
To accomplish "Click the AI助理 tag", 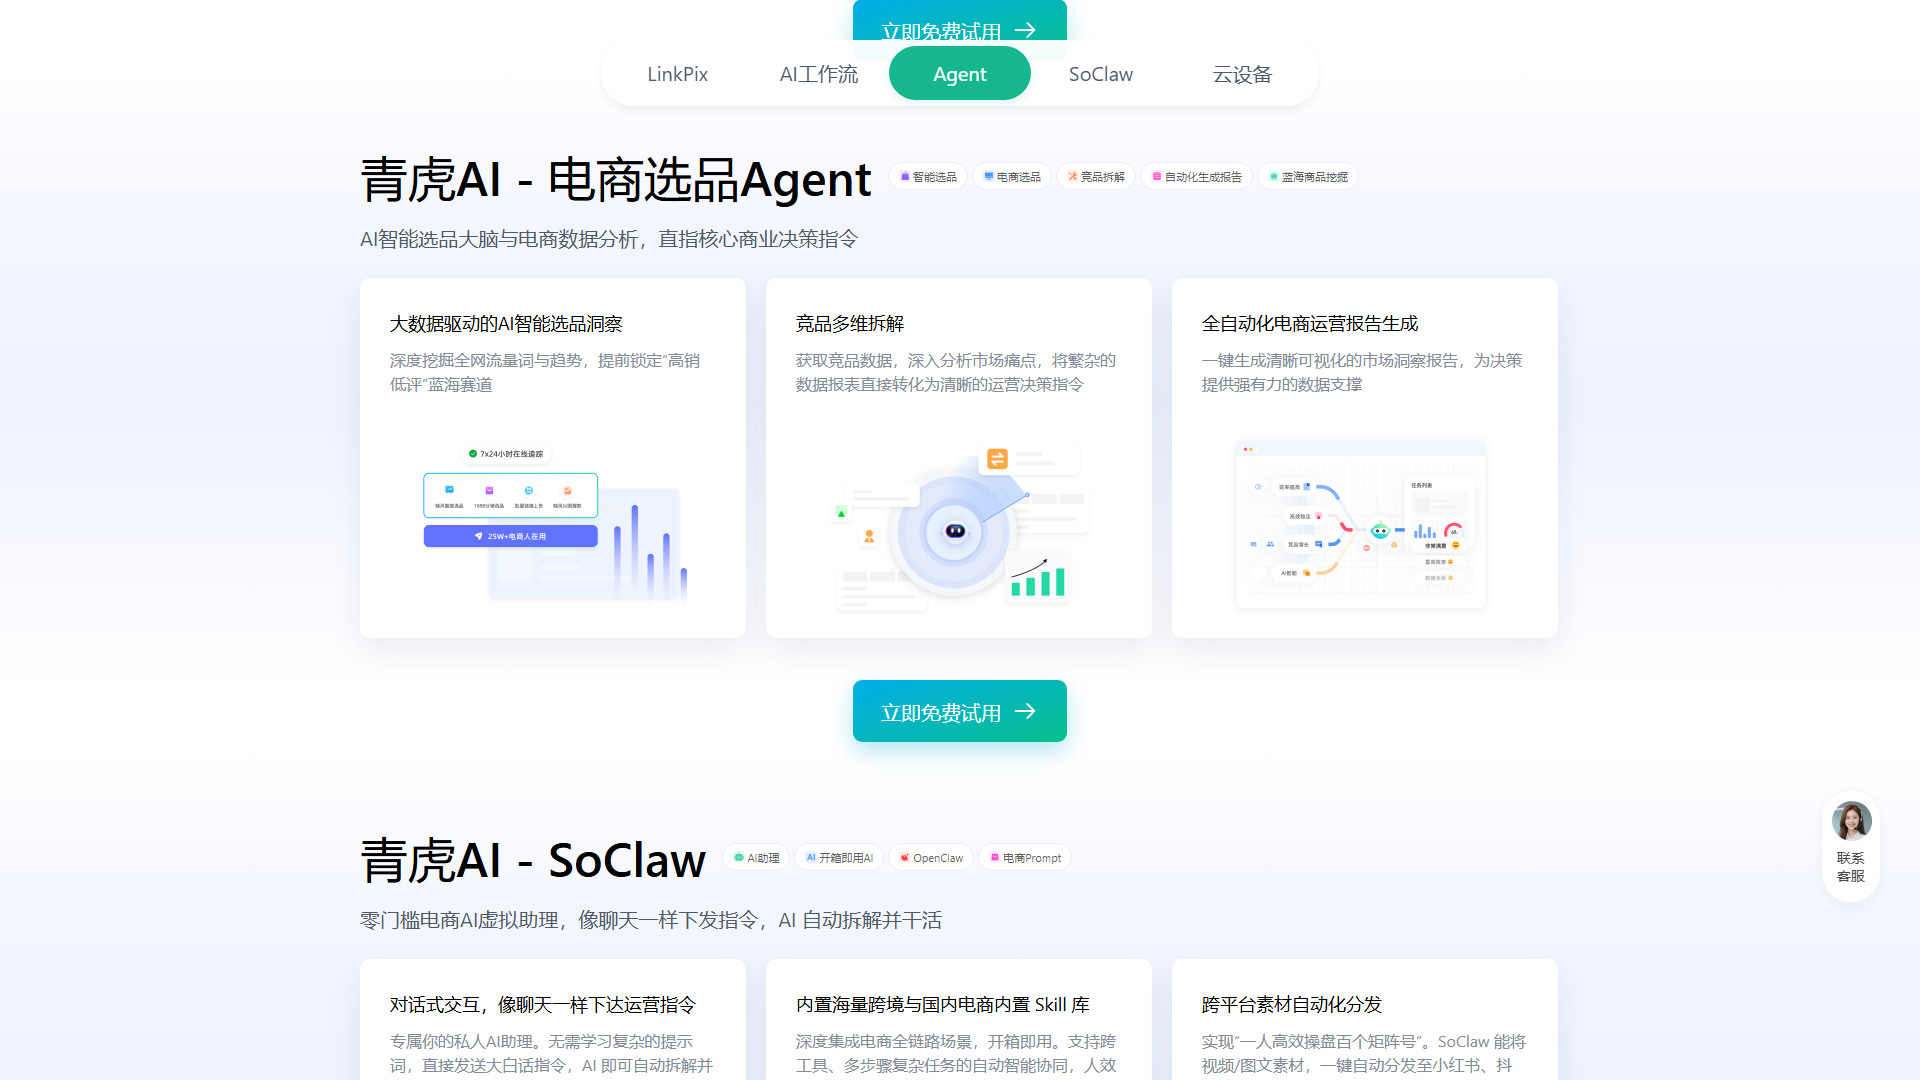I will (756, 858).
